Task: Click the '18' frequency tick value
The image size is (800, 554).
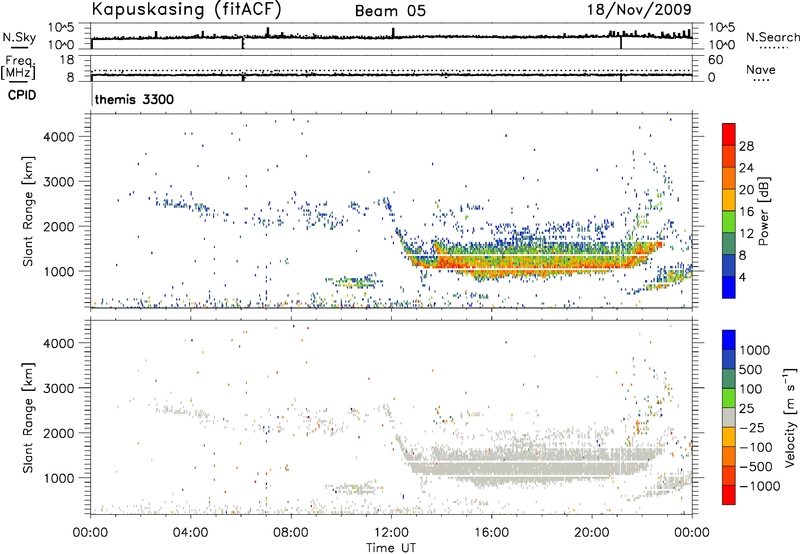Action: [66, 60]
